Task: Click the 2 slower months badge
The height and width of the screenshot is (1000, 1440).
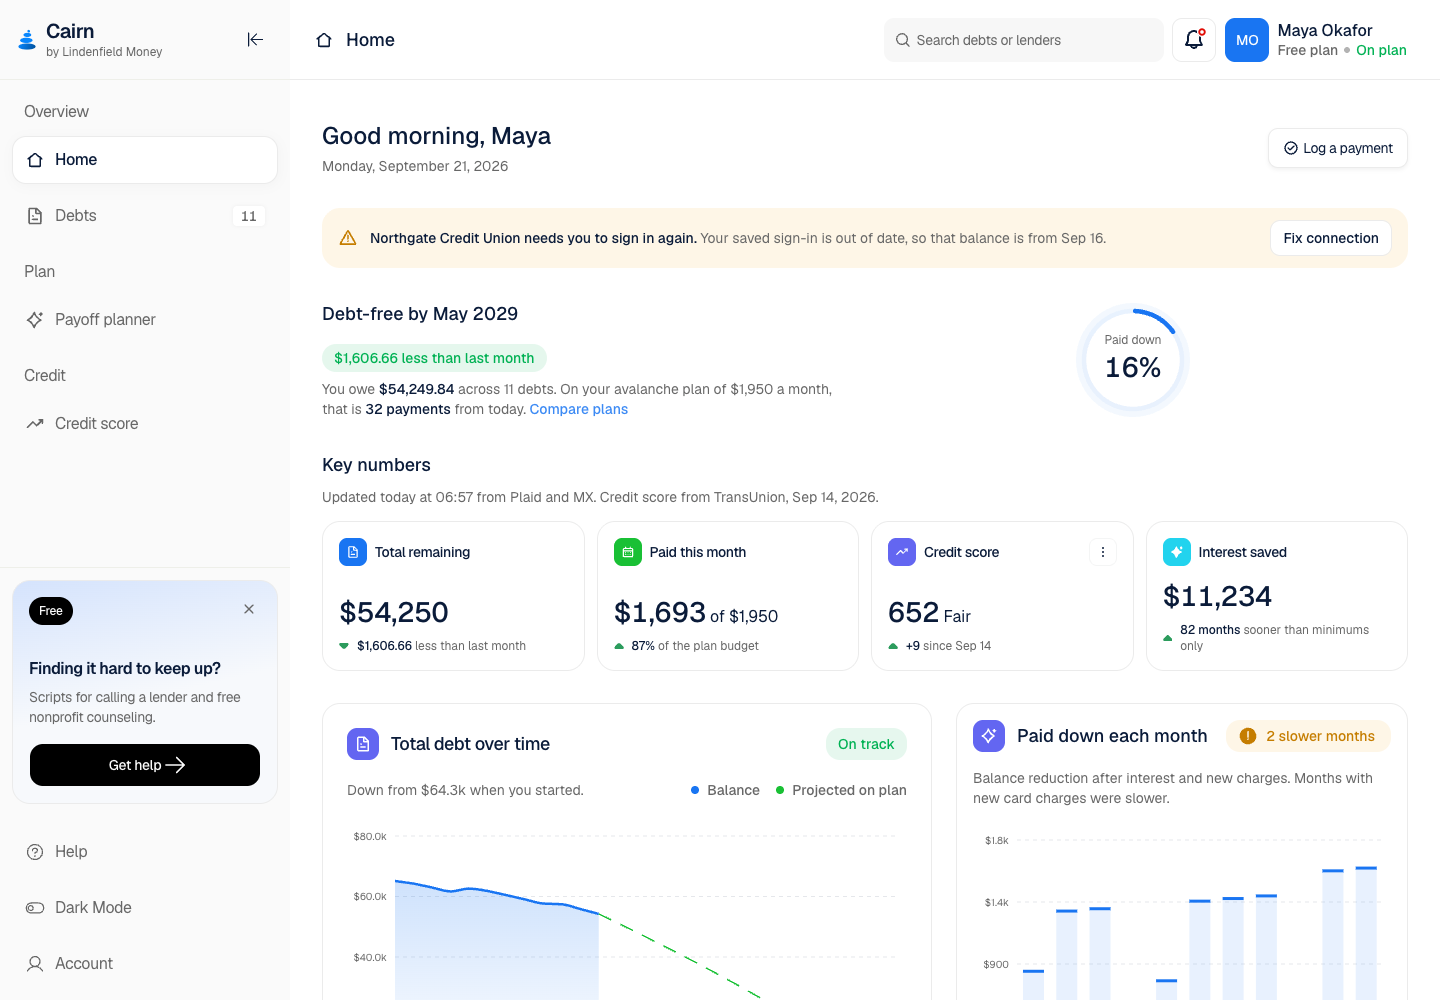Action: point(1308,736)
